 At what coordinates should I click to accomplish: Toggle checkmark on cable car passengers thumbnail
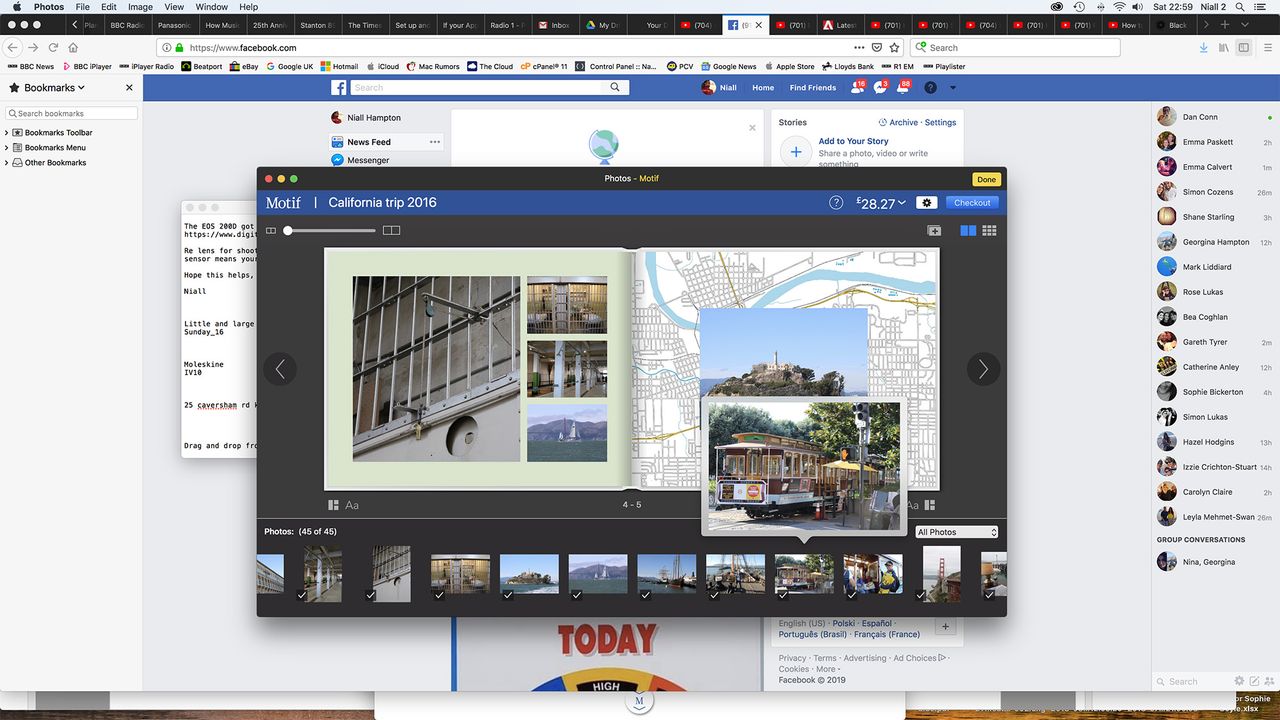(852, 595)
